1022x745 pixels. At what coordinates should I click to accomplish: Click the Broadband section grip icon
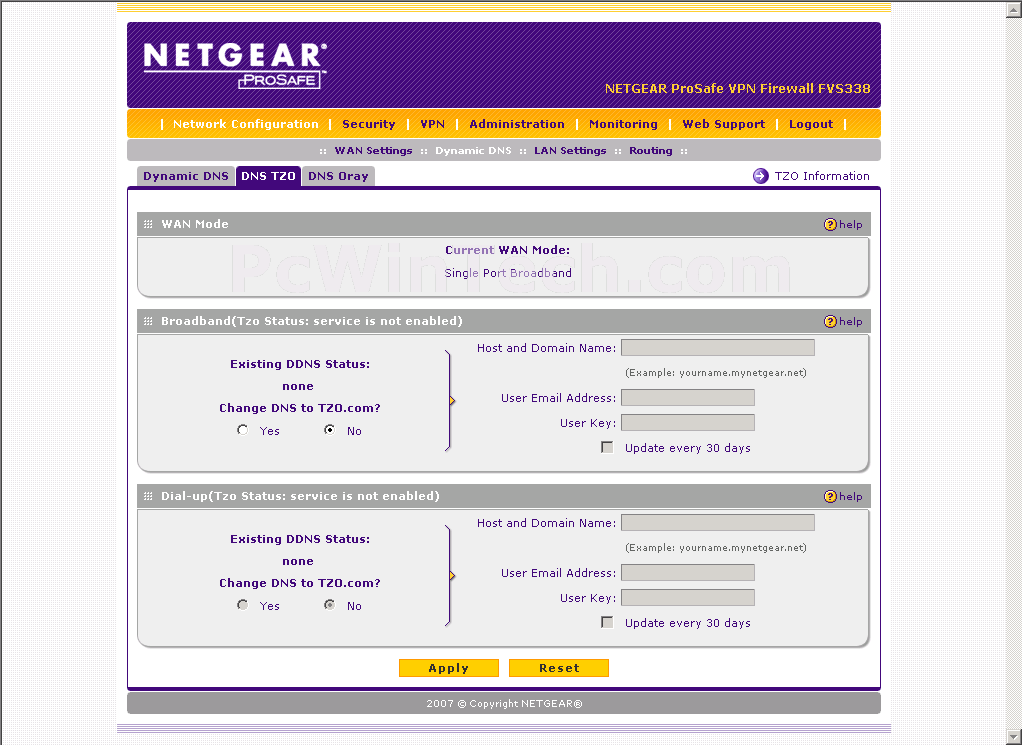coord(148,321)
